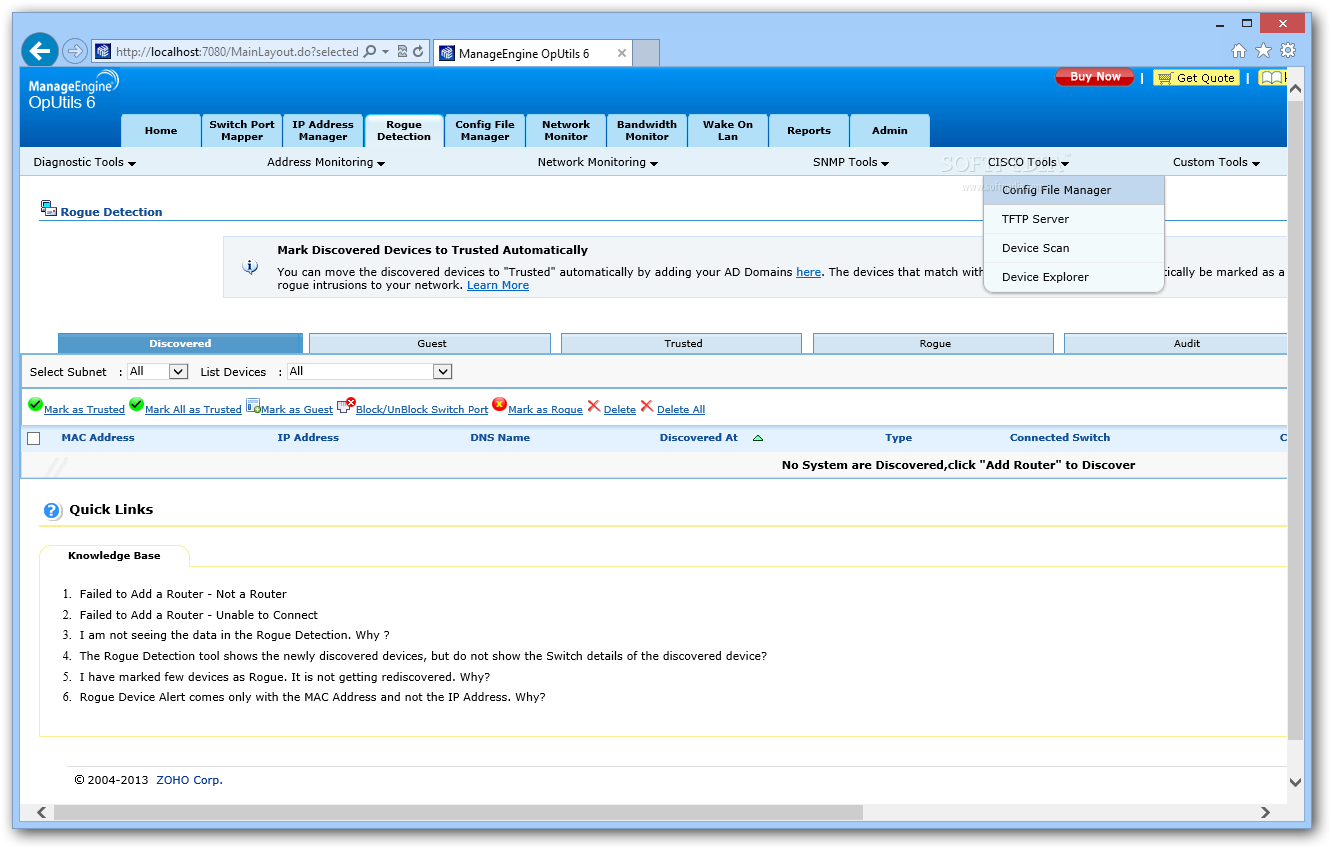Click the browser Back arrow button
1332x849 pixels.
click(40, 50)
